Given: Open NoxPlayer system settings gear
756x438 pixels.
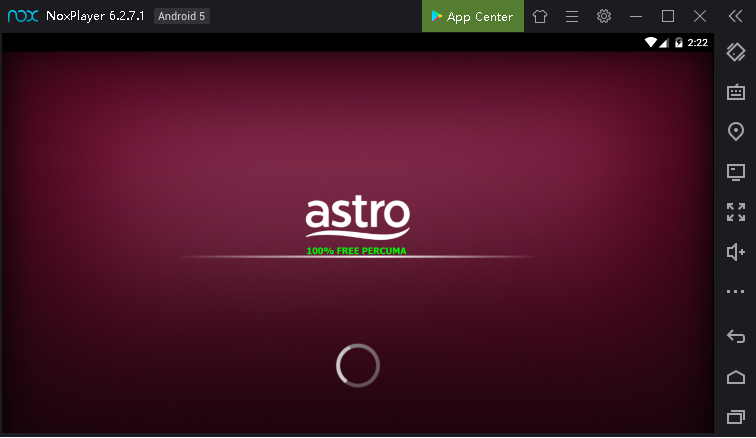Looking at the screenshot, I should (604, 16).
